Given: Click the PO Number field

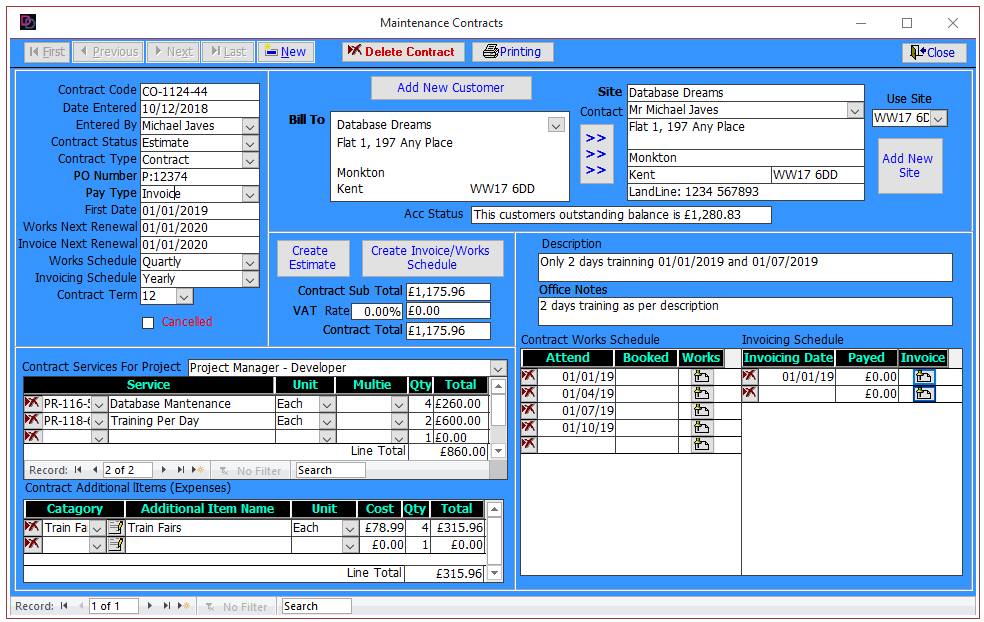Looking at the screenshot, I should (x=200, y=177).
